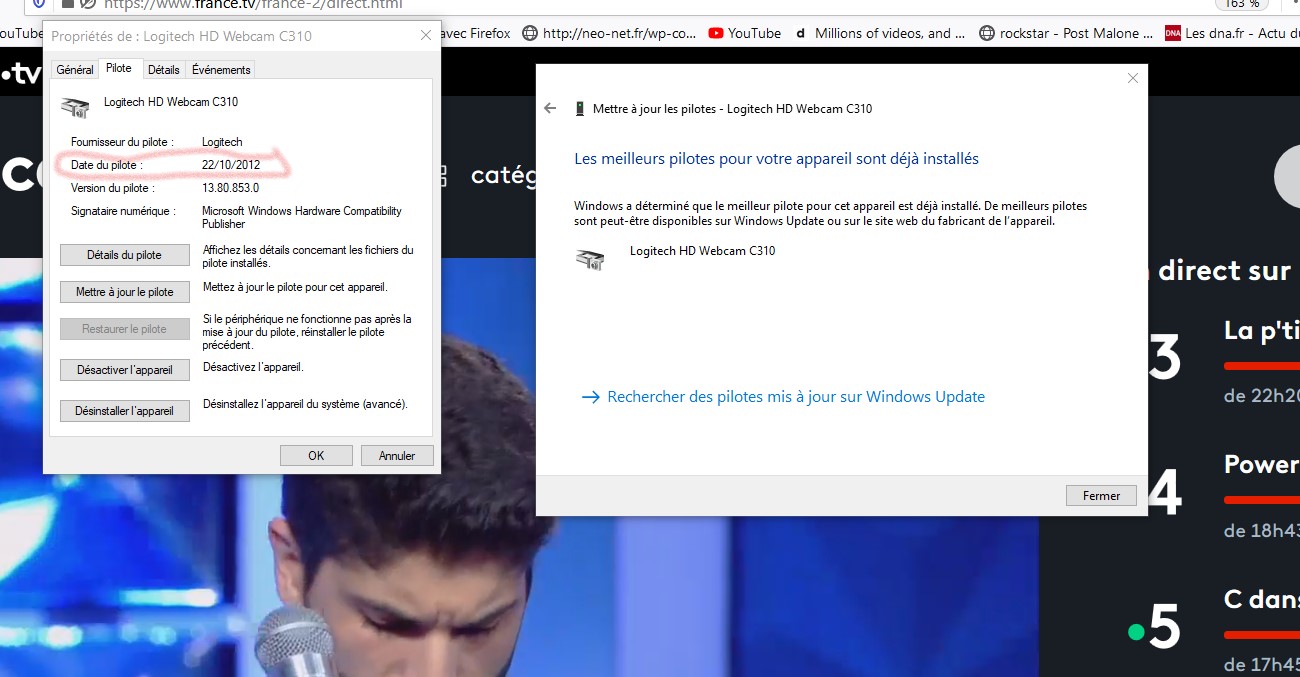This screenshot has width=1300, height=677.
Task: Click Mettre à jour le pilote button
Action: (125, 292)
